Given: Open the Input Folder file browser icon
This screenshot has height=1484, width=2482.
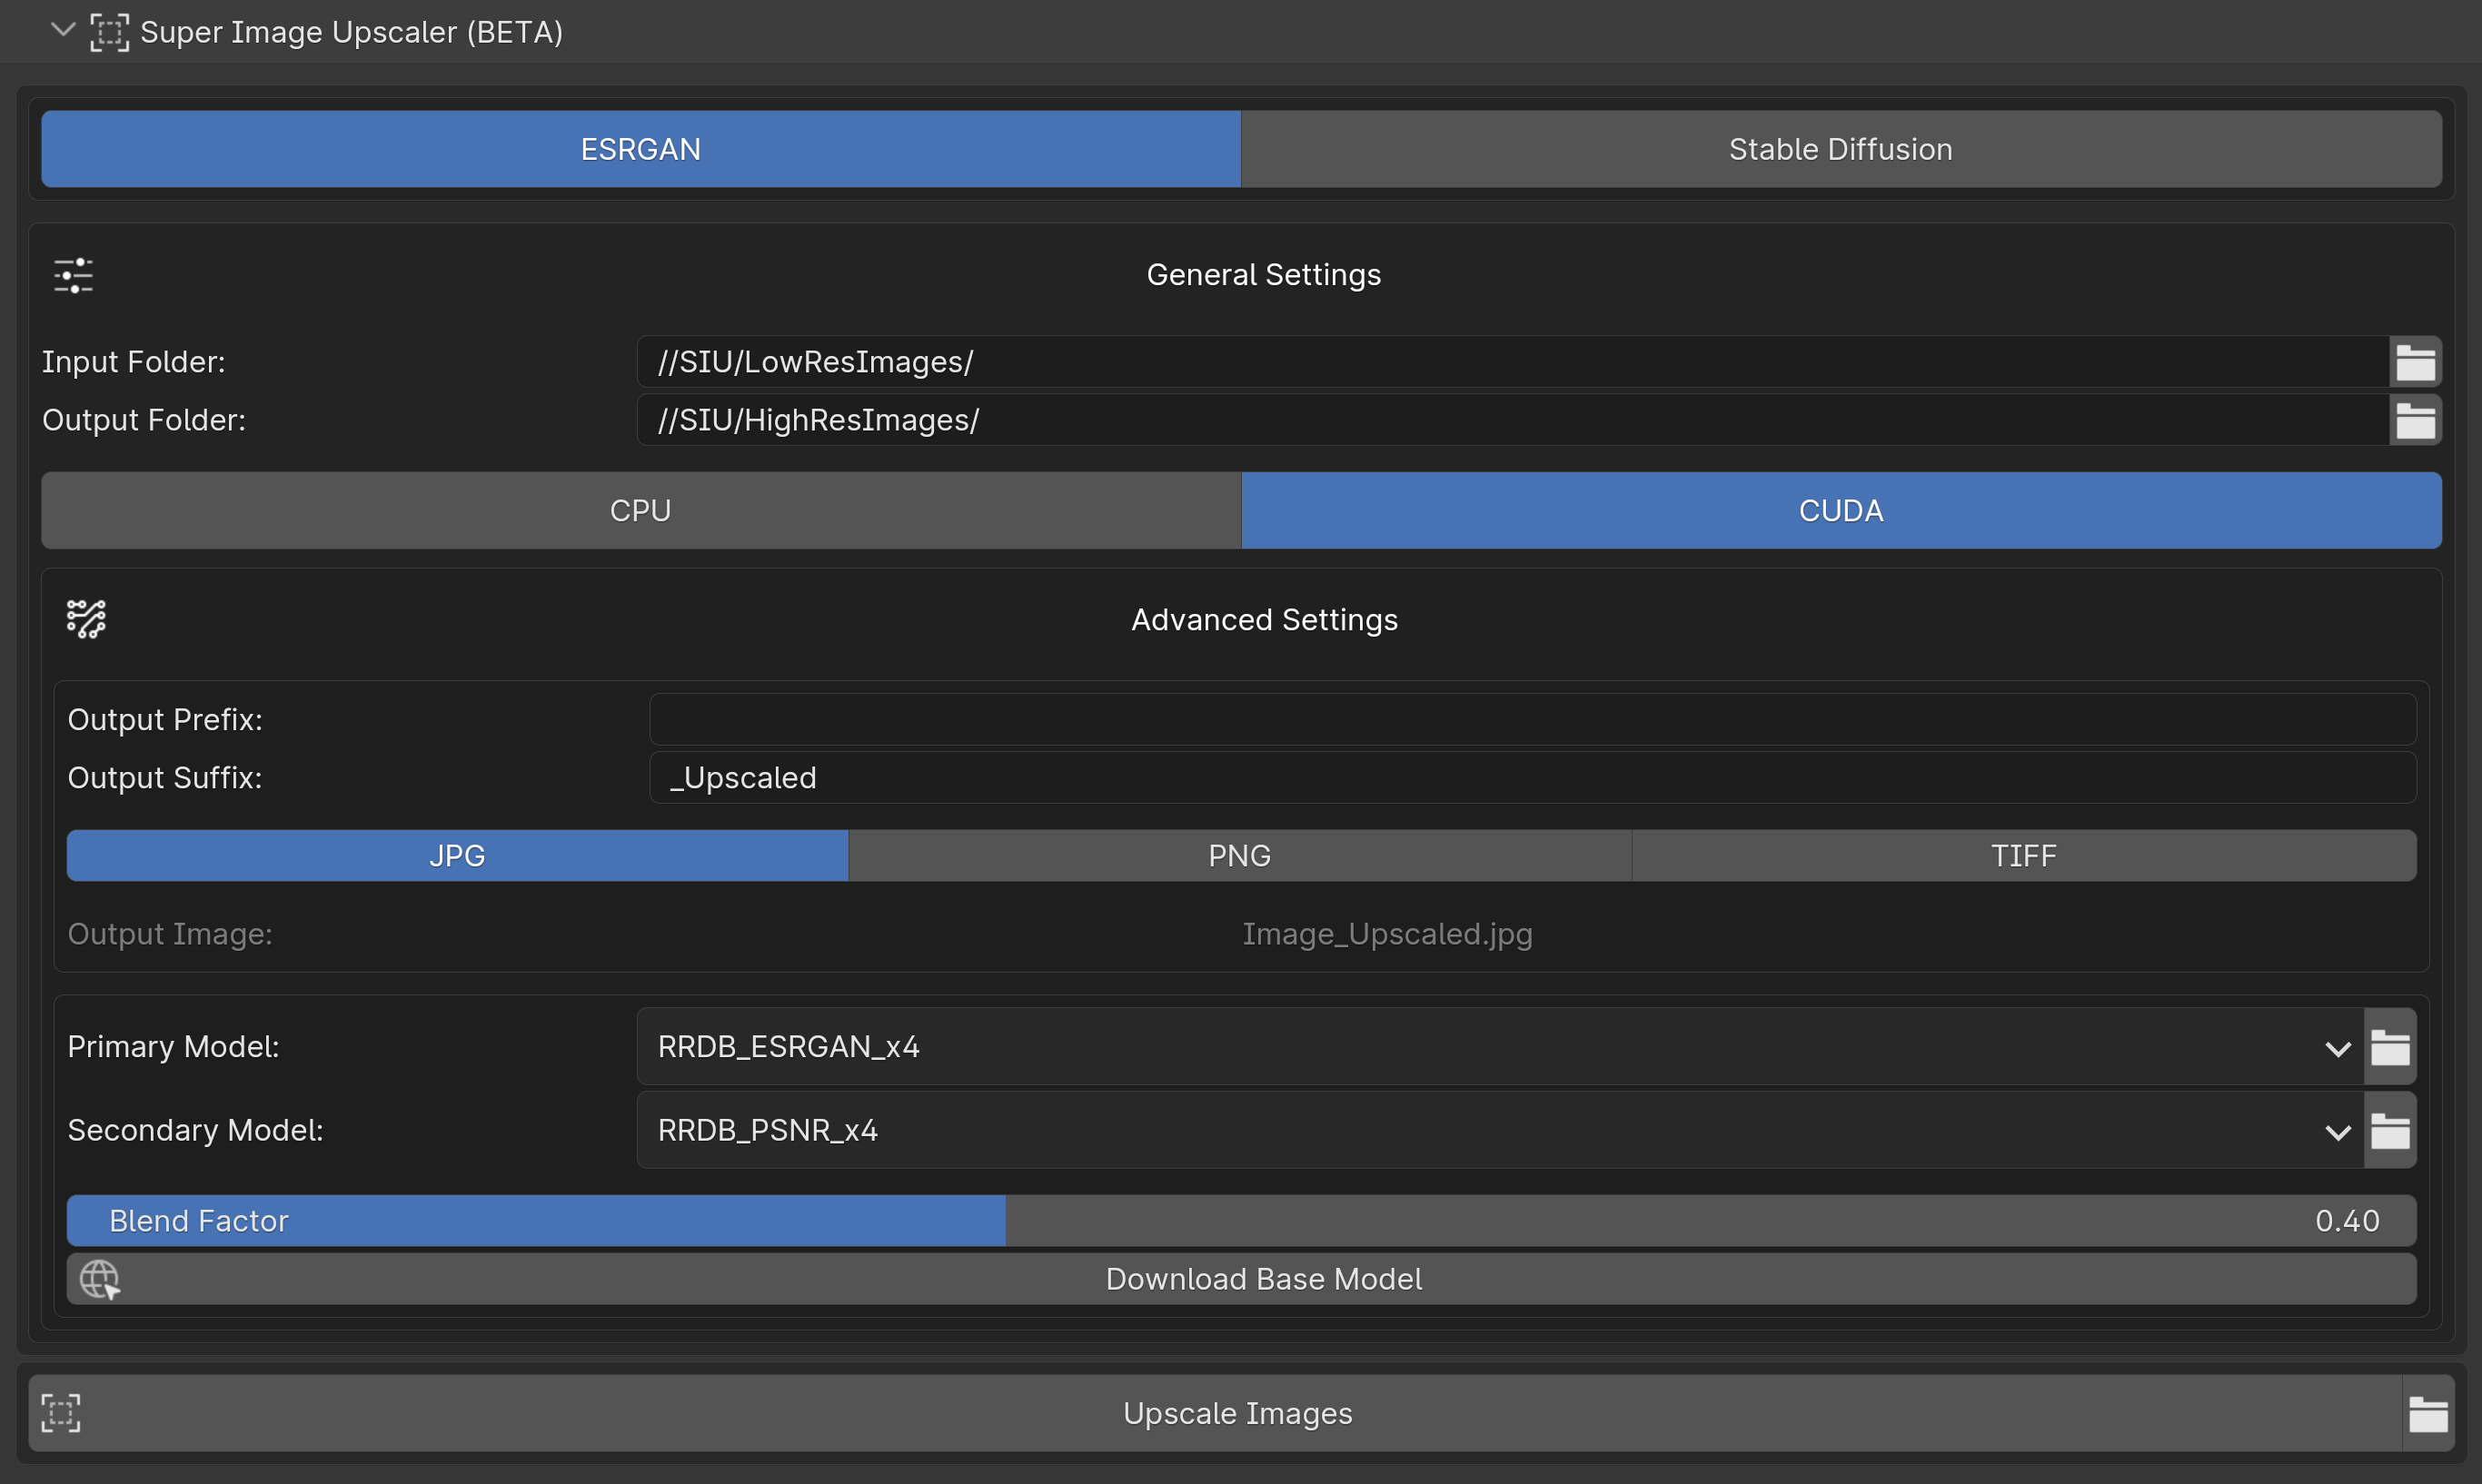Looking at the screenshot, I should coord(2416,361).
